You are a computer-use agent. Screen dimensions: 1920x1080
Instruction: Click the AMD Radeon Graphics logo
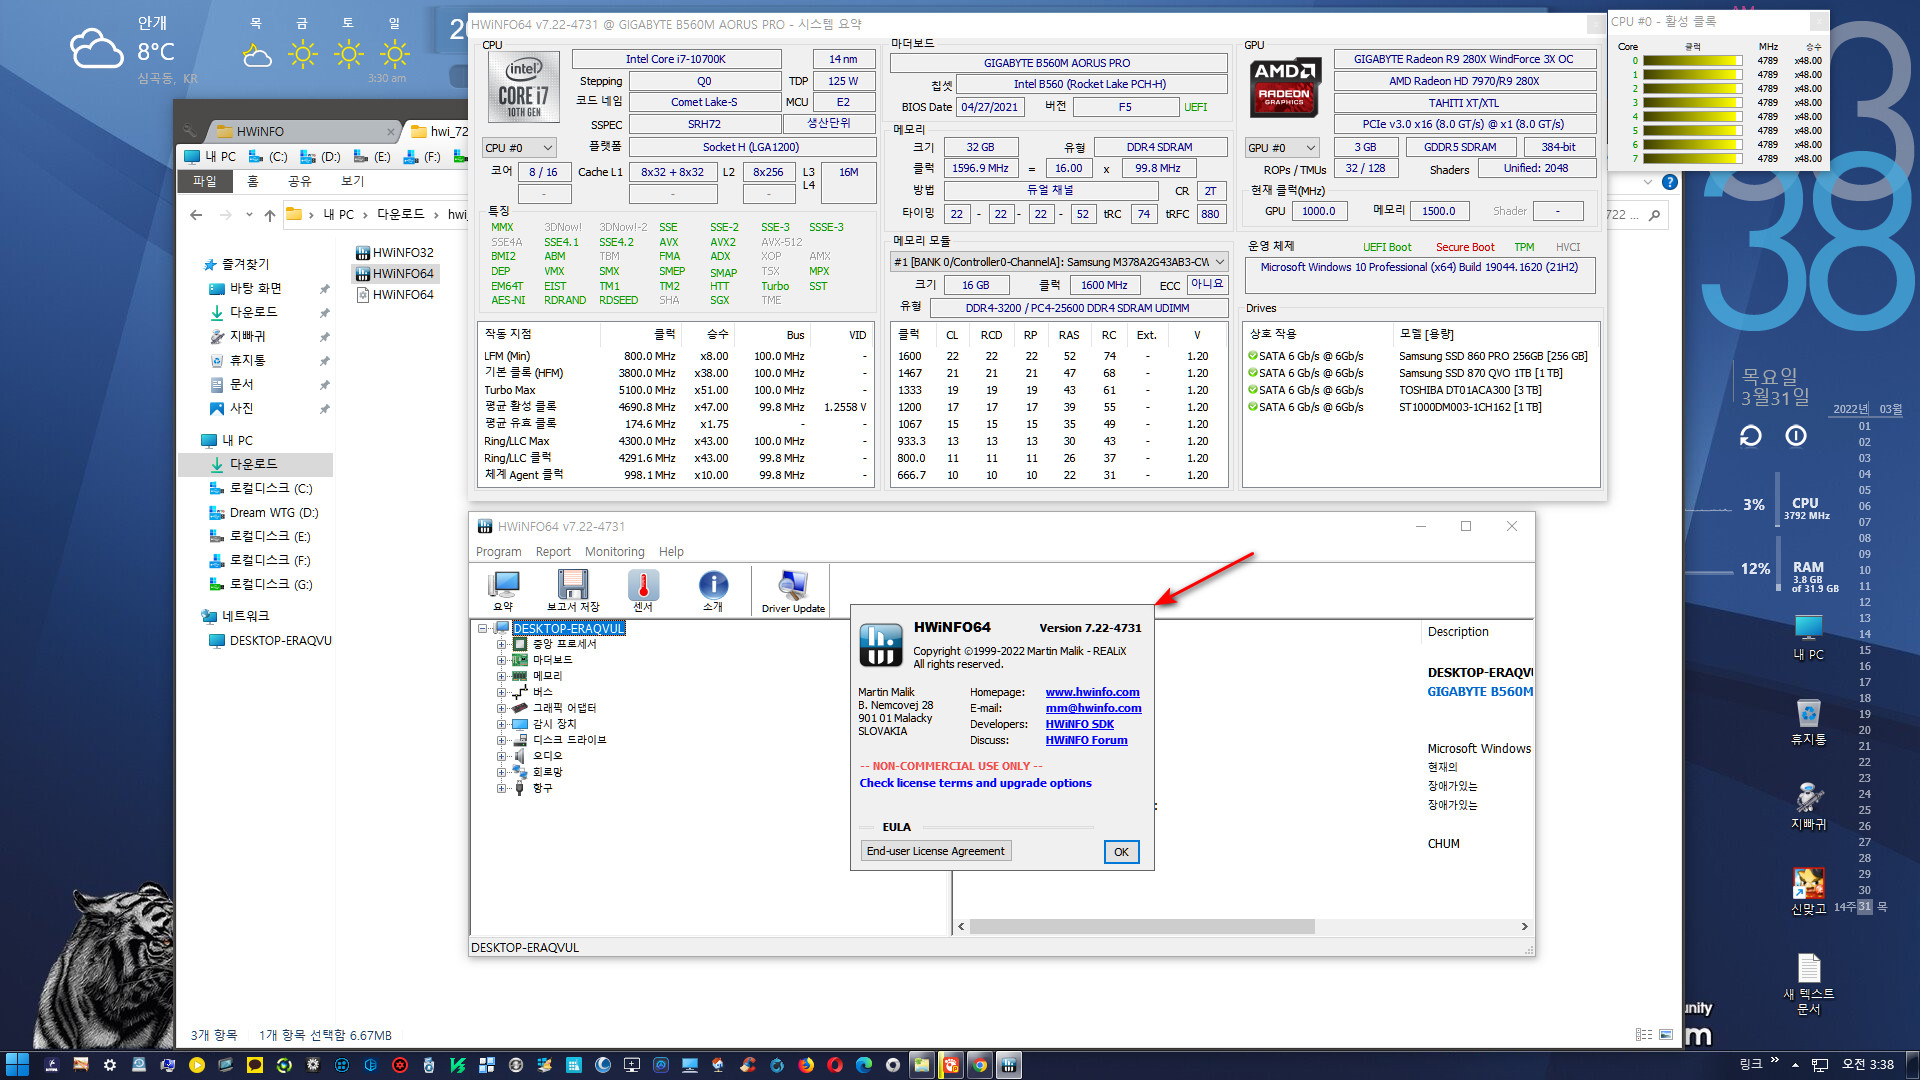1285,87
